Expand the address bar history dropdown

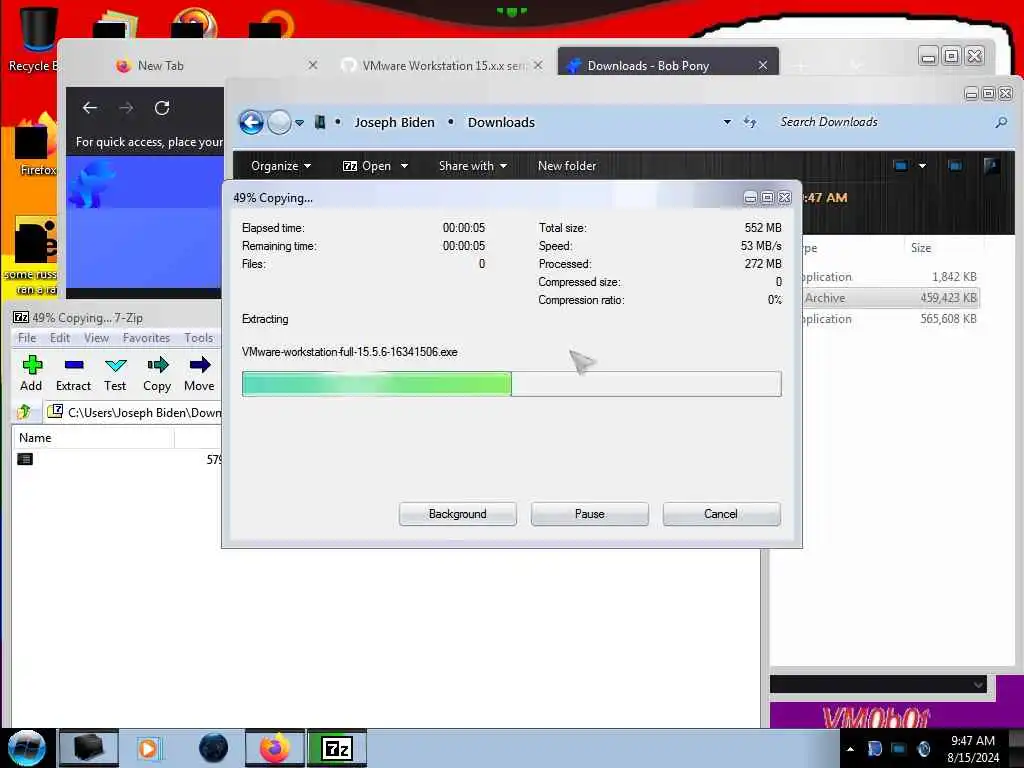(x=727, y=122)
